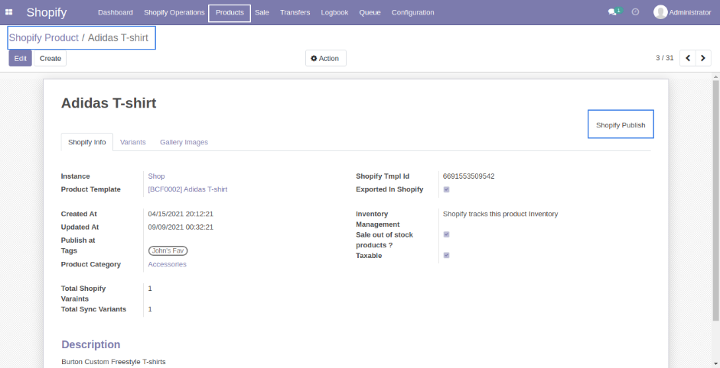Click the Publish at field label

pos(78,240)
